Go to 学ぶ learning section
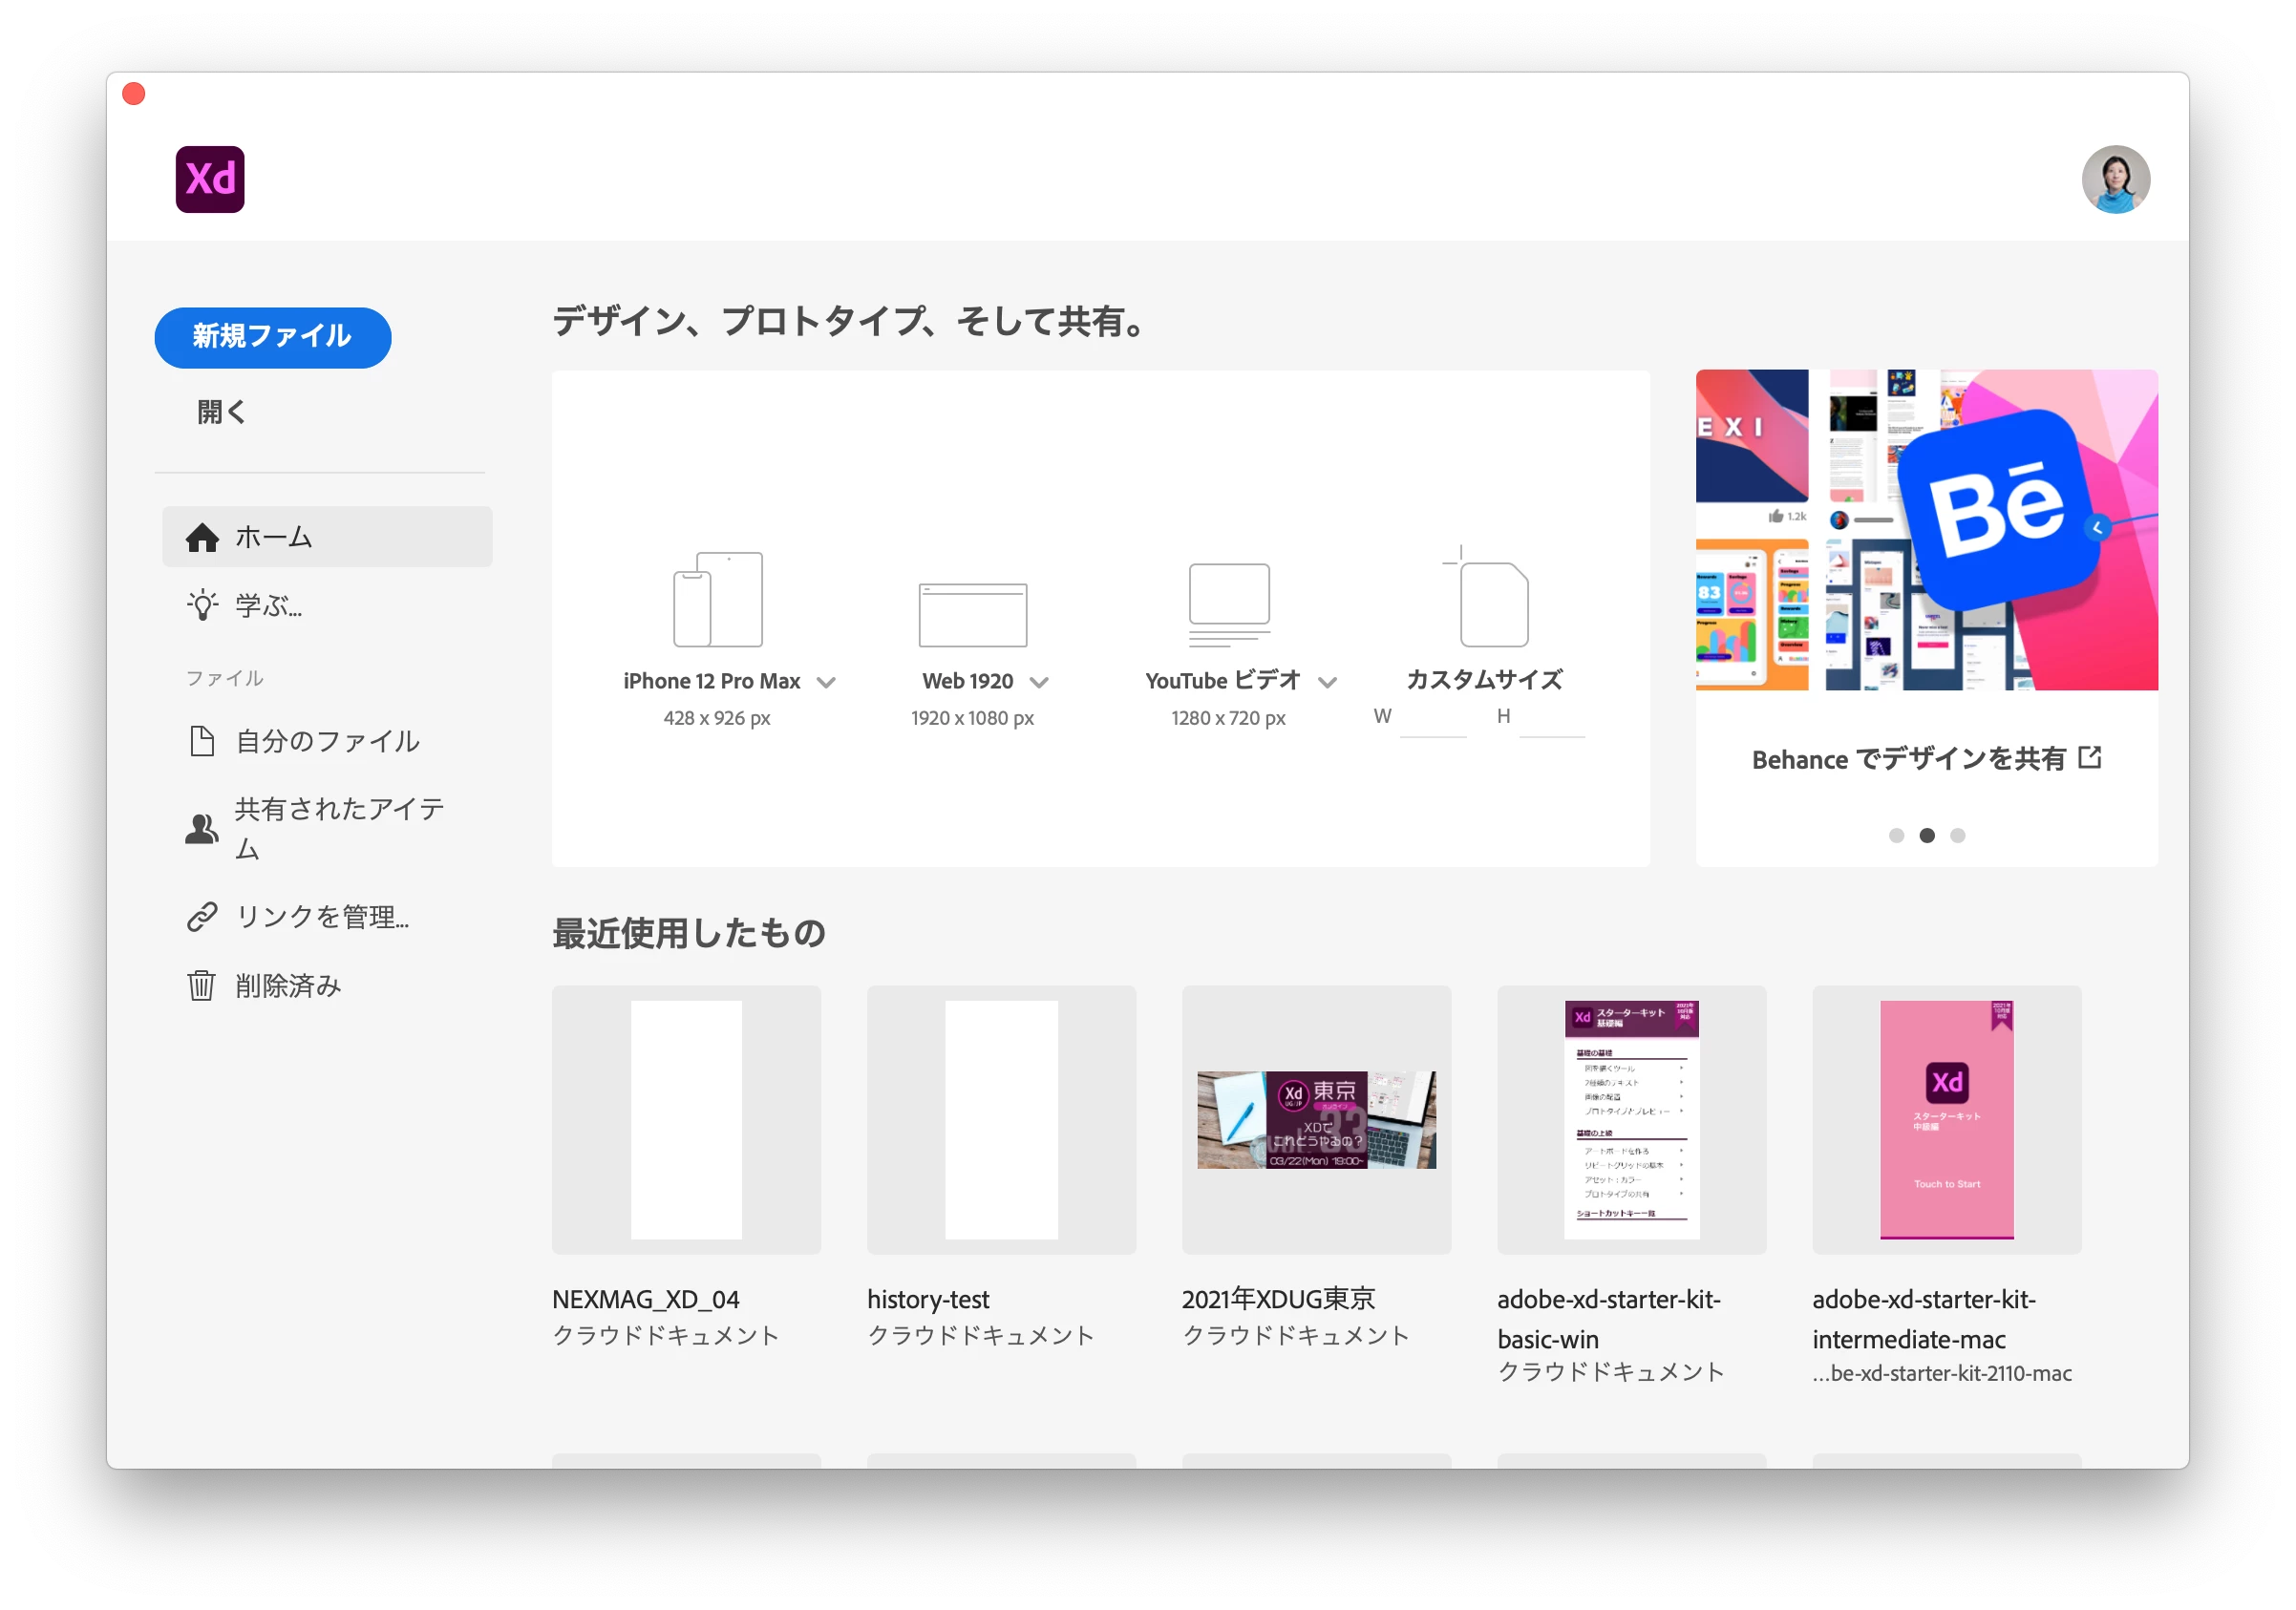This screenshot has width=2296, height=1610. (268, 606)
